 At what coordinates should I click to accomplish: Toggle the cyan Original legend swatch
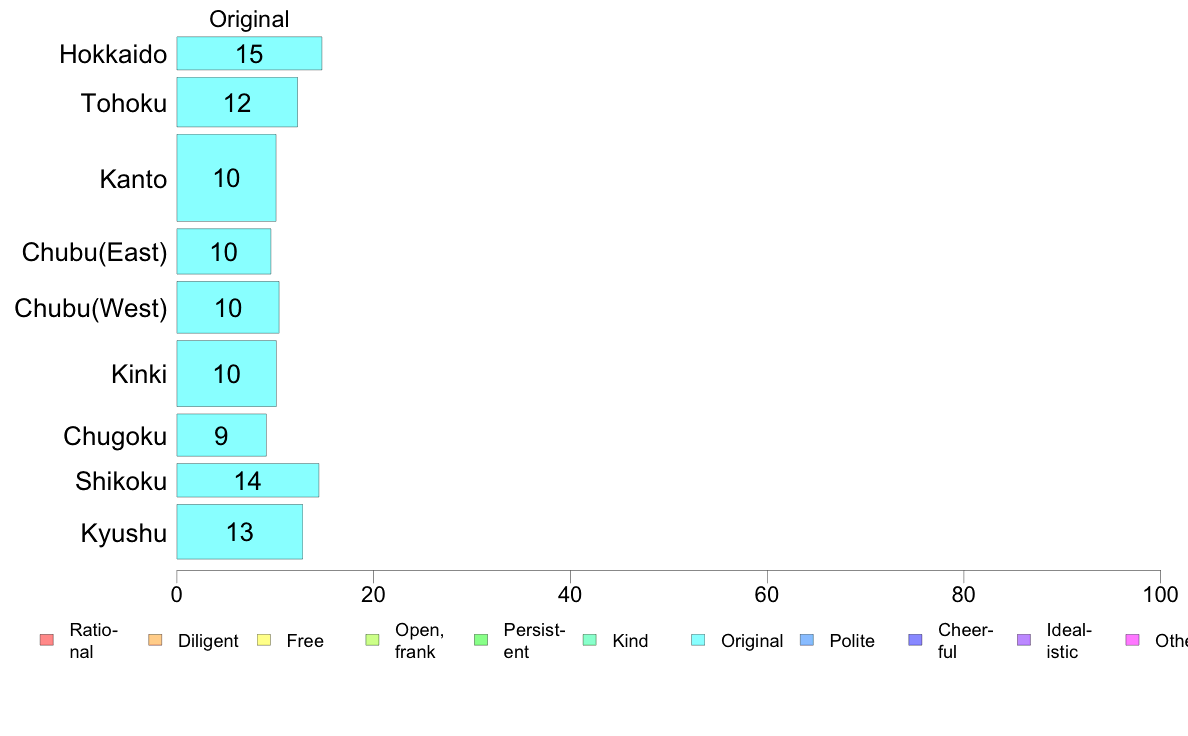pos(698,640)
